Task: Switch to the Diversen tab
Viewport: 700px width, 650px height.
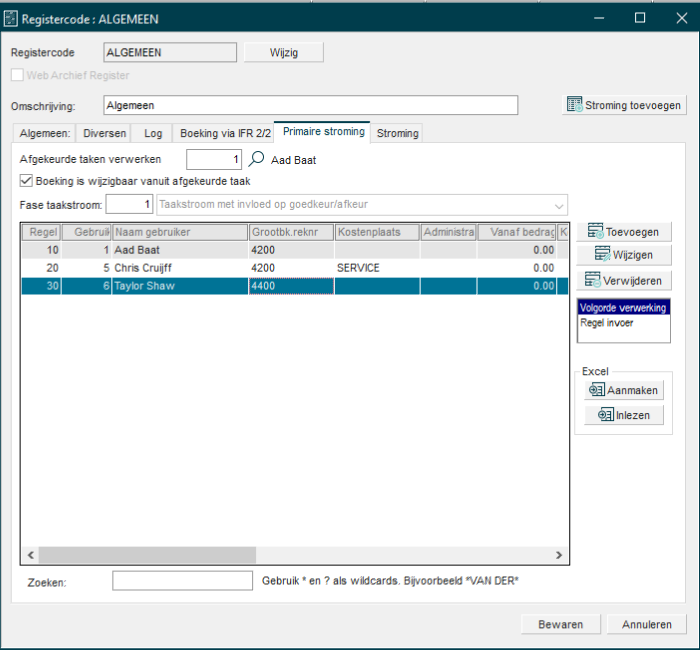Action: point(105,133)
